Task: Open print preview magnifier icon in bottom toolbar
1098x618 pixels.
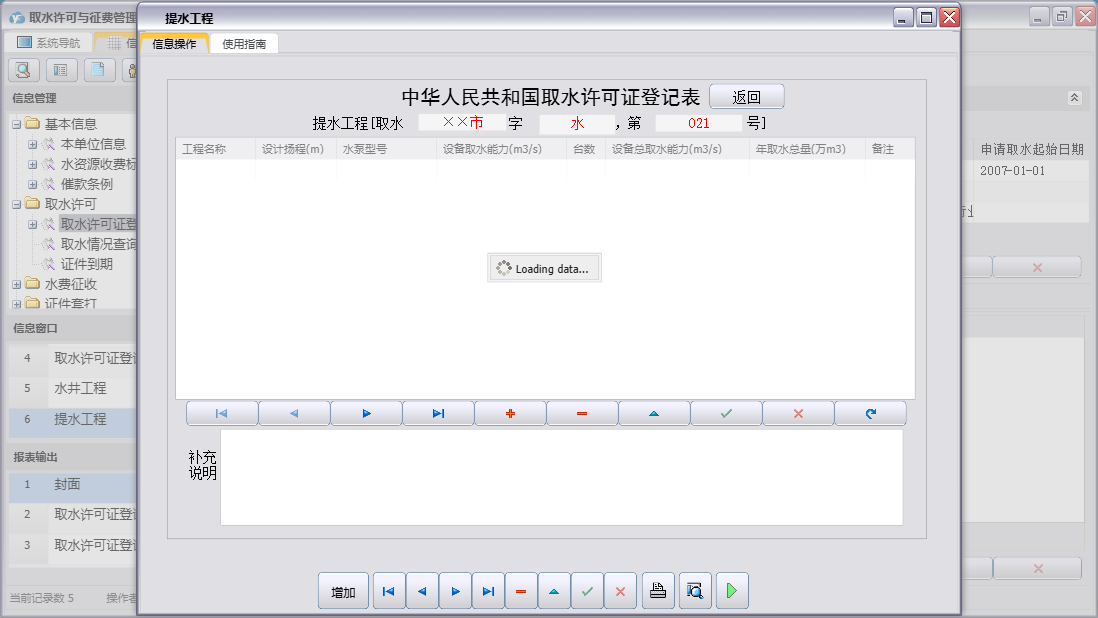Action: [695, 591]
